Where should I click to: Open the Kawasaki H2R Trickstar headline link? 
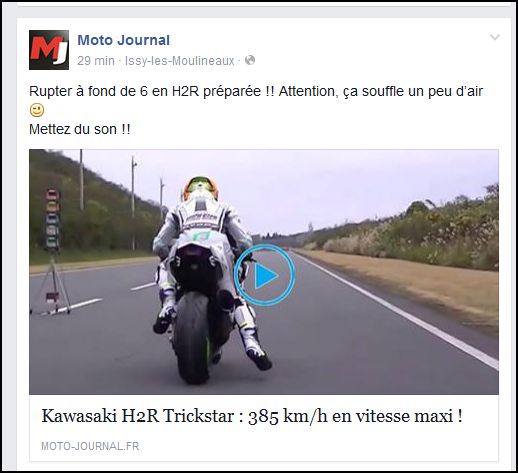coord(252,416)
